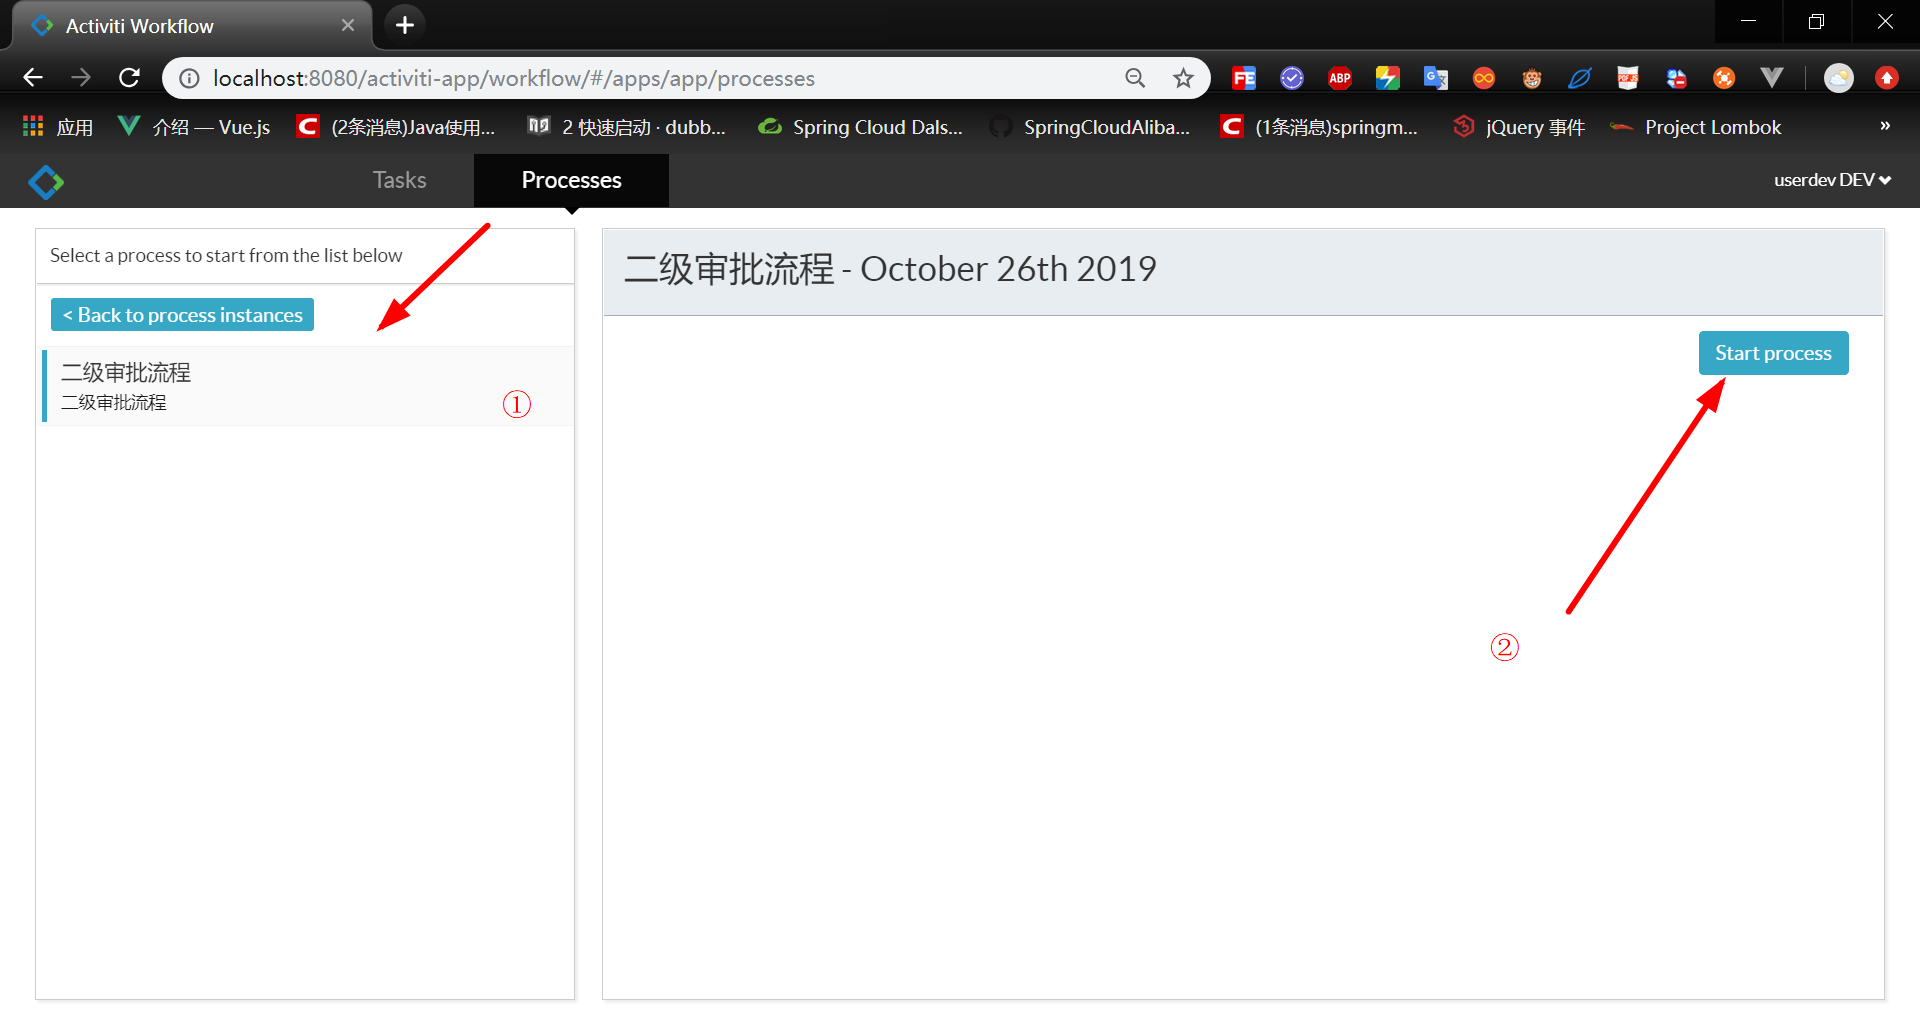The width and height of the screenshot is (1920, 1015).
Task: Go back to previous page
Action: pyautogui.click(x=33, y=78)
